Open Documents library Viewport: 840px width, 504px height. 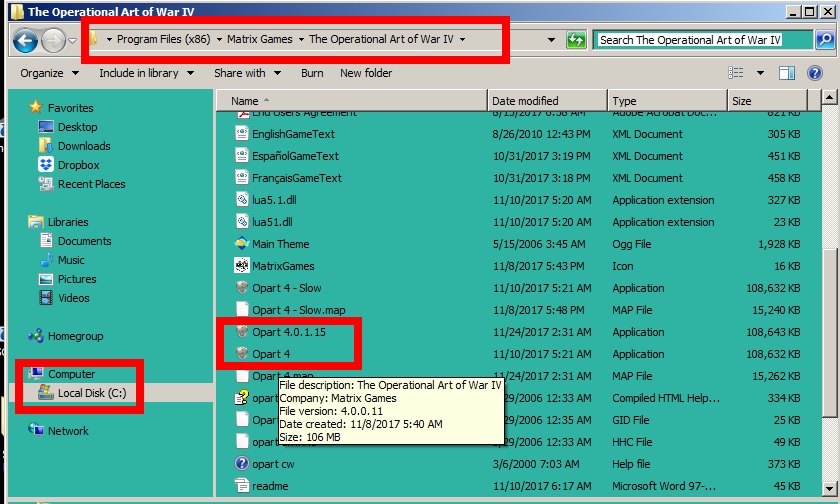(84, 241)
